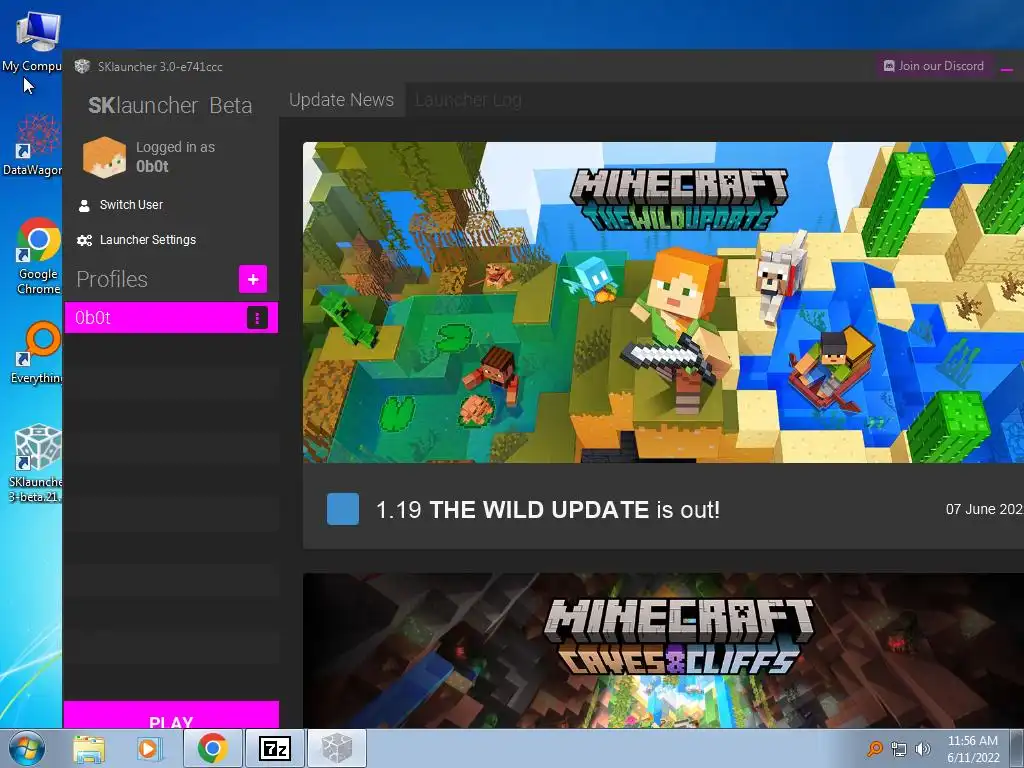Click the SKlauncher title bar cube icon
The image size is (1024, 768).
82,66
